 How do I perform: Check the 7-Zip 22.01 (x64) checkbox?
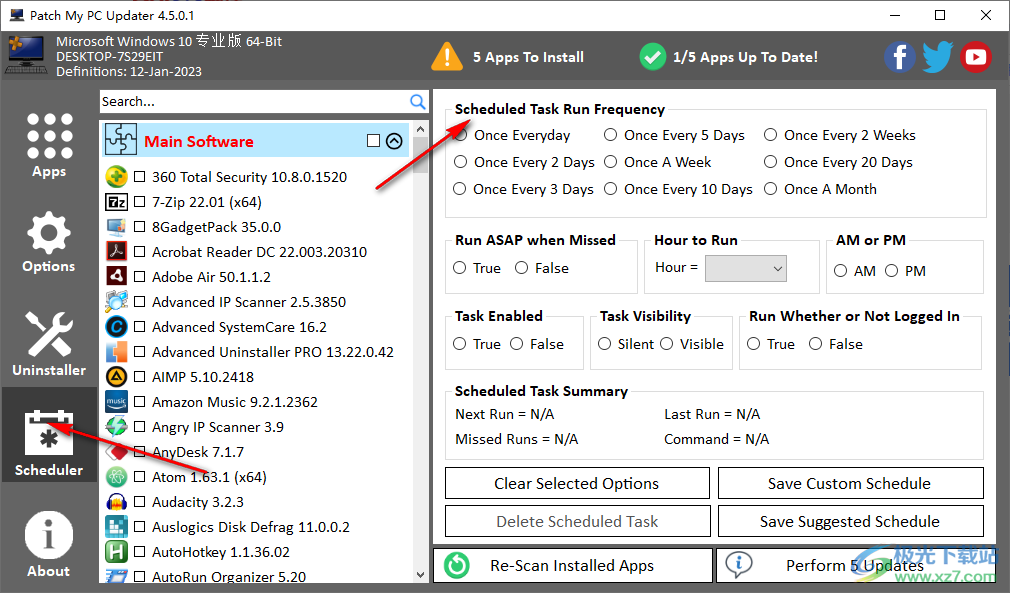pyautogui.click(x=140, y=202)
